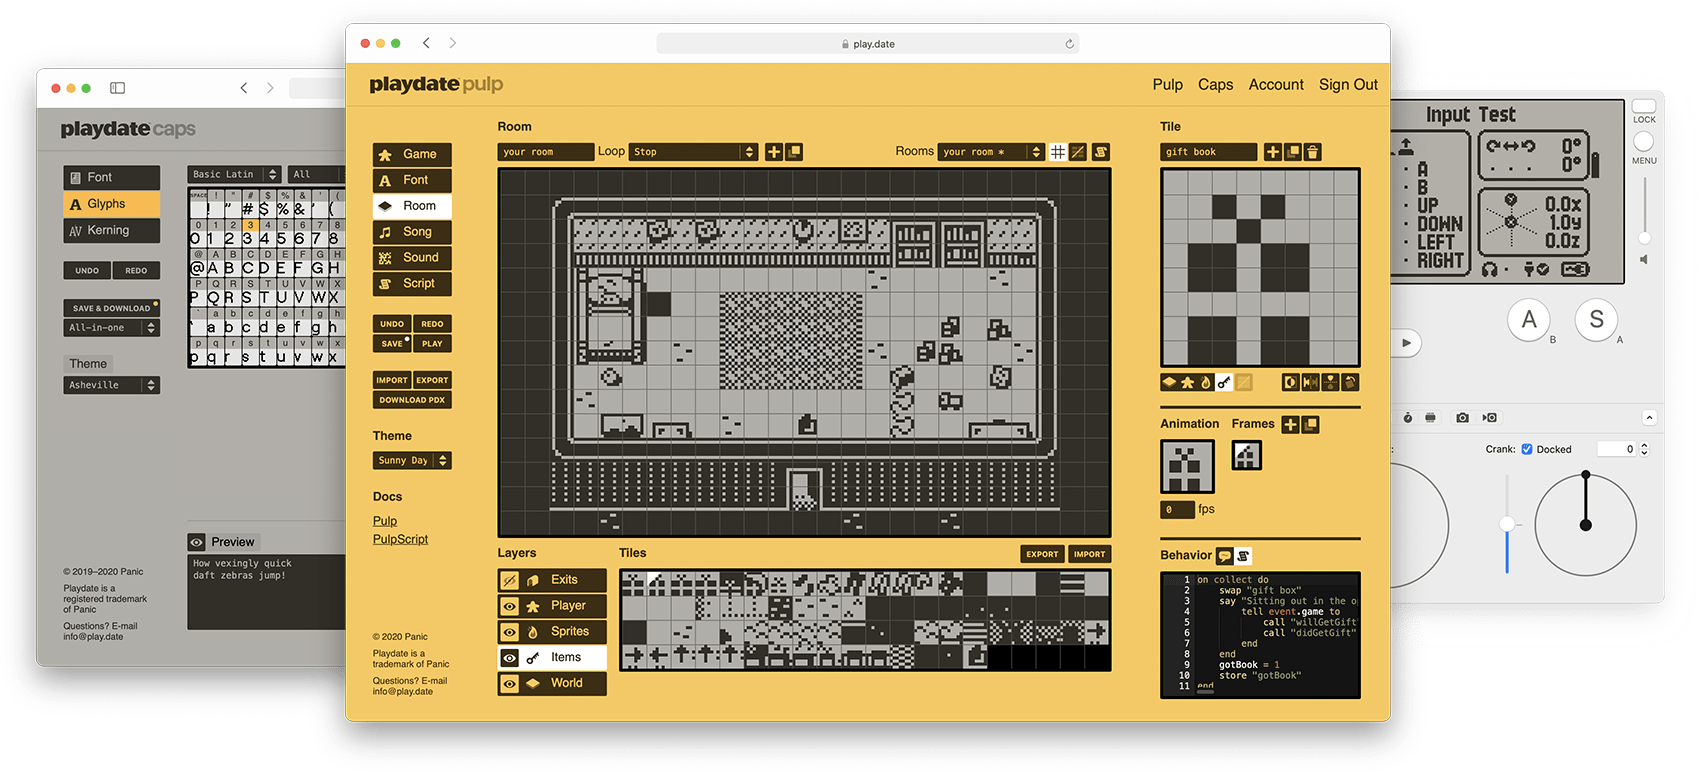This screenshot has height=772, width=1701.
Task: Open the Rooms 'your room' dropdown
Action: [992, 152]
